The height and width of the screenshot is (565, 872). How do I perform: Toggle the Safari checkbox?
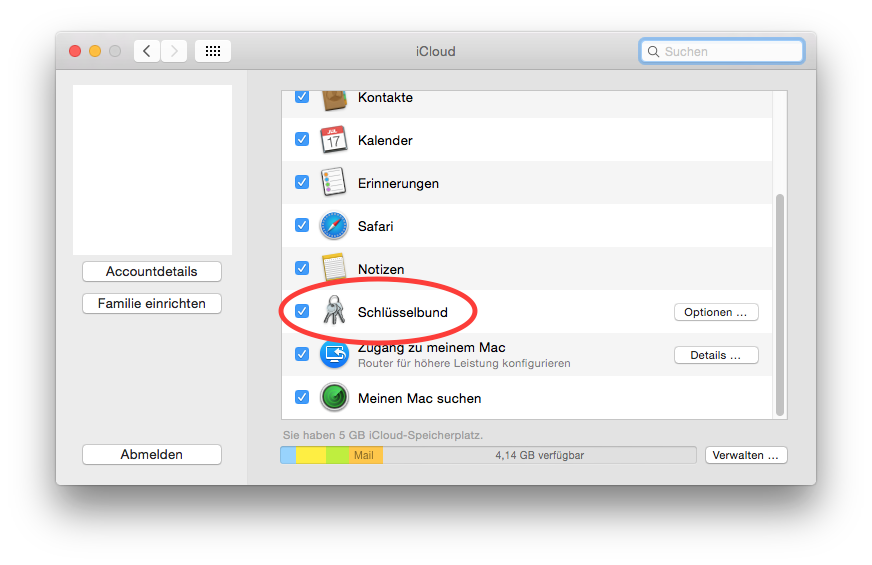(302, 225)
